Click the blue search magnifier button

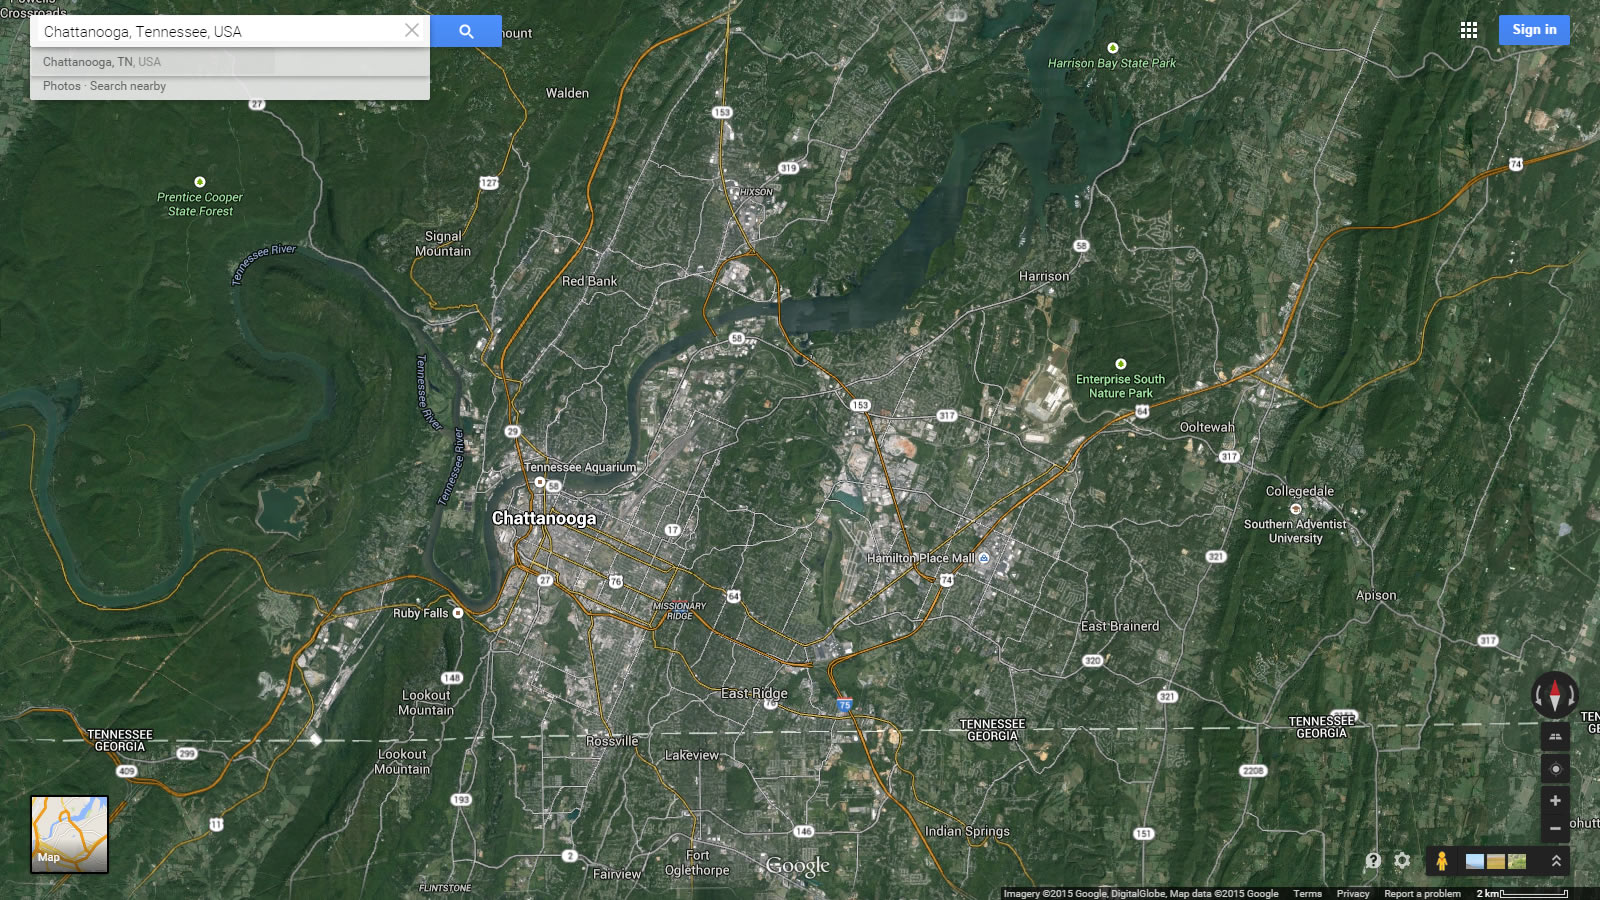(466, 31)
